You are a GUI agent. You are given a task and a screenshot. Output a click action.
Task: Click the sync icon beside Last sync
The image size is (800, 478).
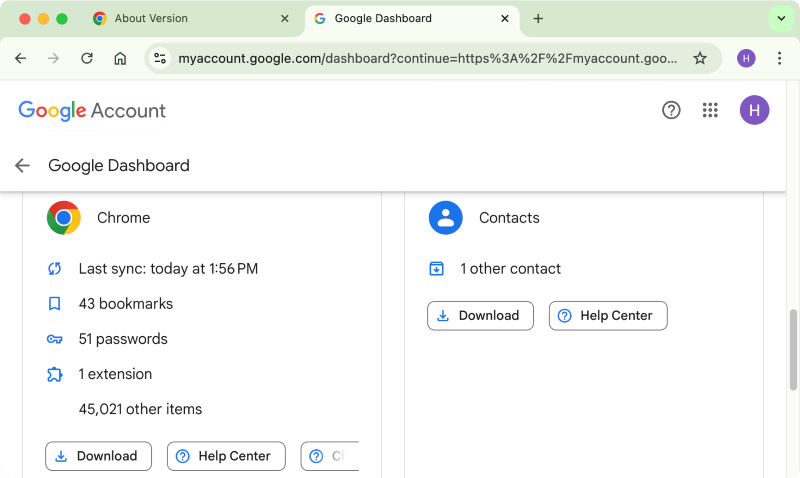pyautogui.click(x=55, y=268)
